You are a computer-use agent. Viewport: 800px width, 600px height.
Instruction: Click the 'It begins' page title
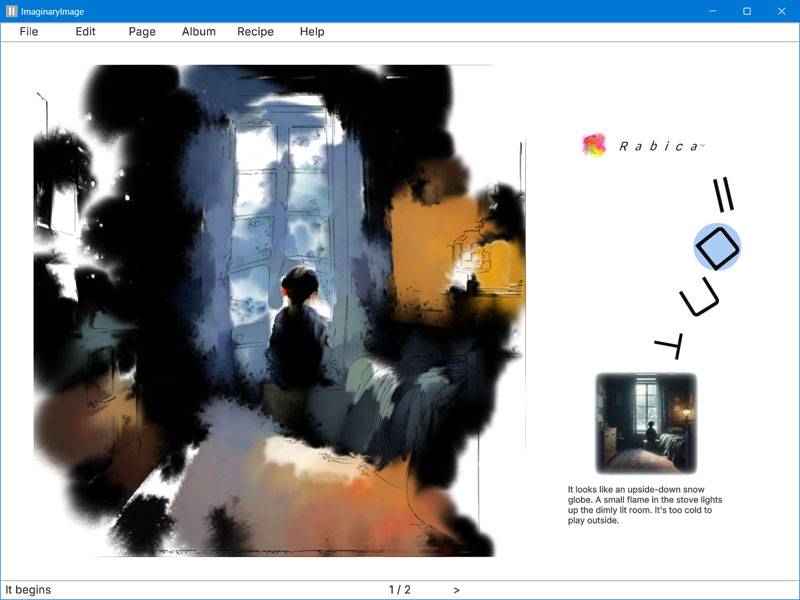tap(28, 590)
